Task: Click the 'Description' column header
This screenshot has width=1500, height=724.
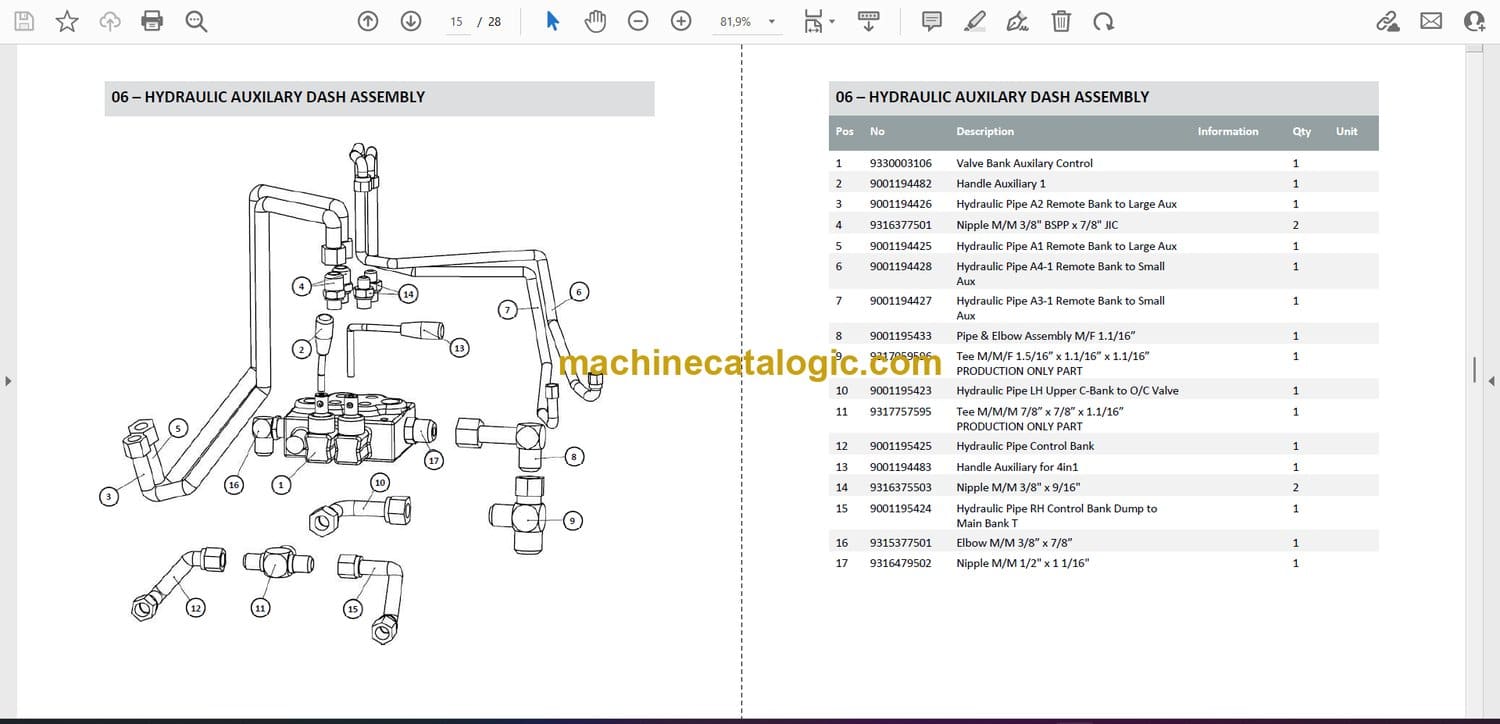Action: coord(985,131)
